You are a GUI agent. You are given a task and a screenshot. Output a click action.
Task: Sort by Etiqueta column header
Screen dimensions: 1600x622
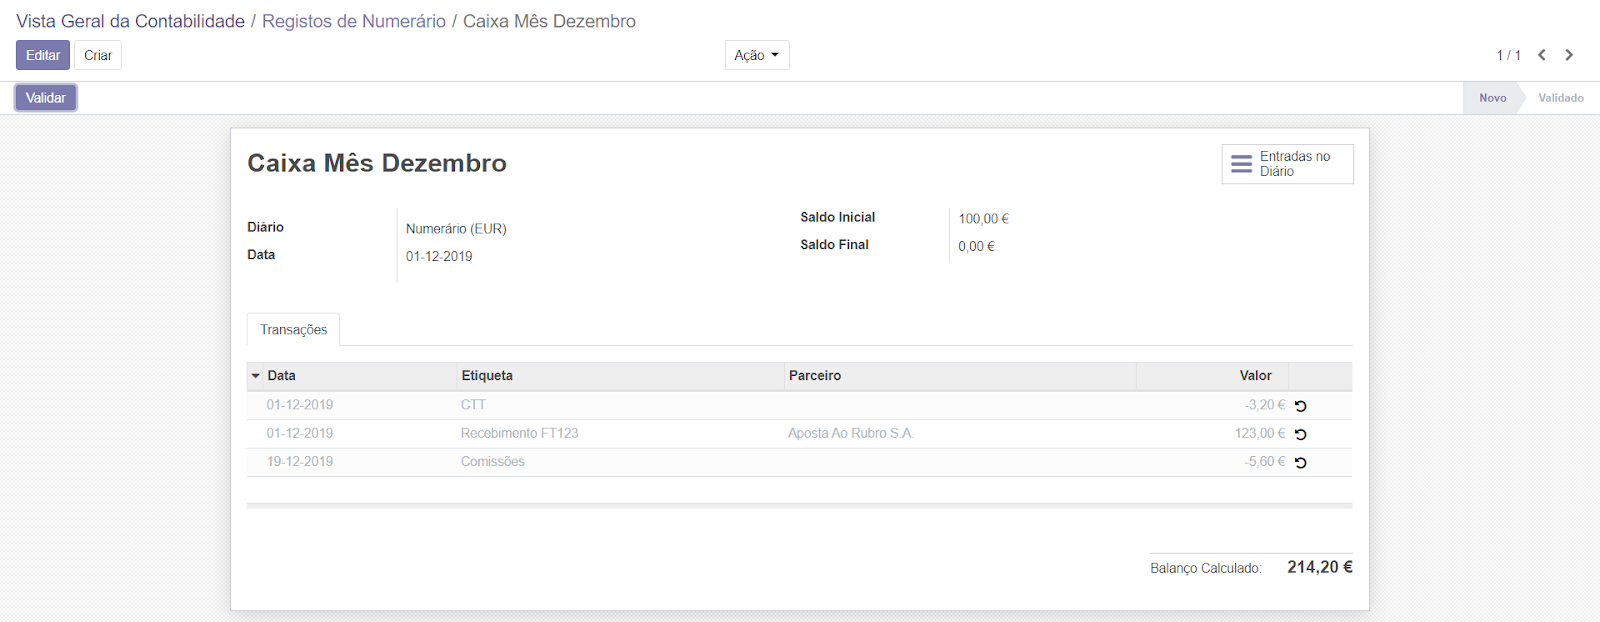pyautogui.click(x=487, y=376)
